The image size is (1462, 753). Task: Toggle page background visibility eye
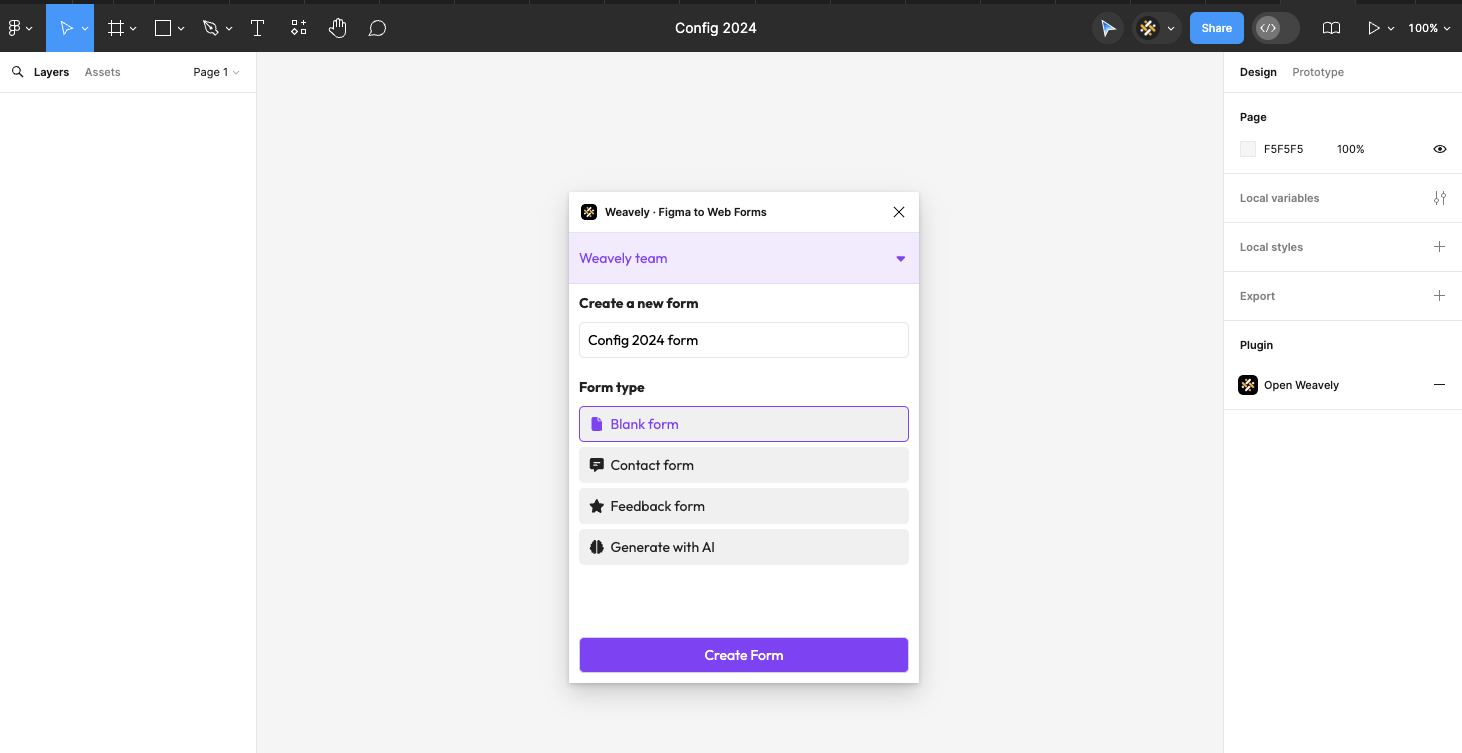1440,149
